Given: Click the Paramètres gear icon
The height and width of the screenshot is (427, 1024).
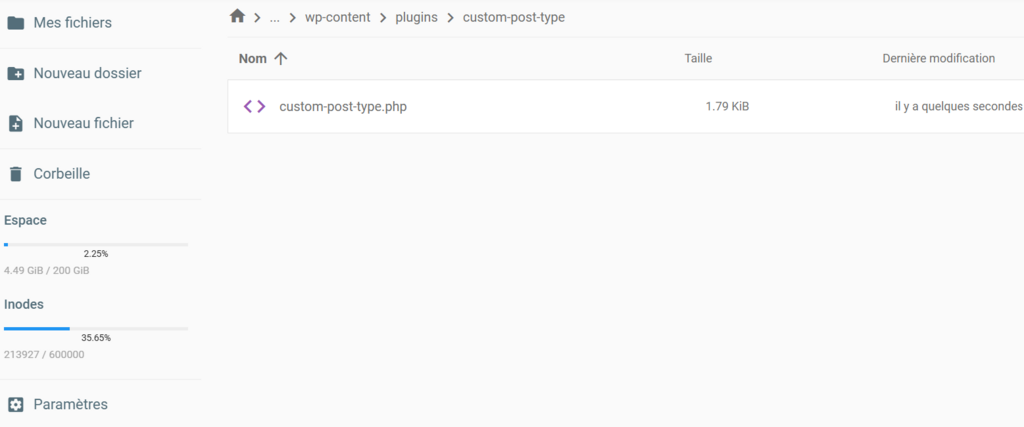Looking at the screenshot, I should (x=16, y=404).
